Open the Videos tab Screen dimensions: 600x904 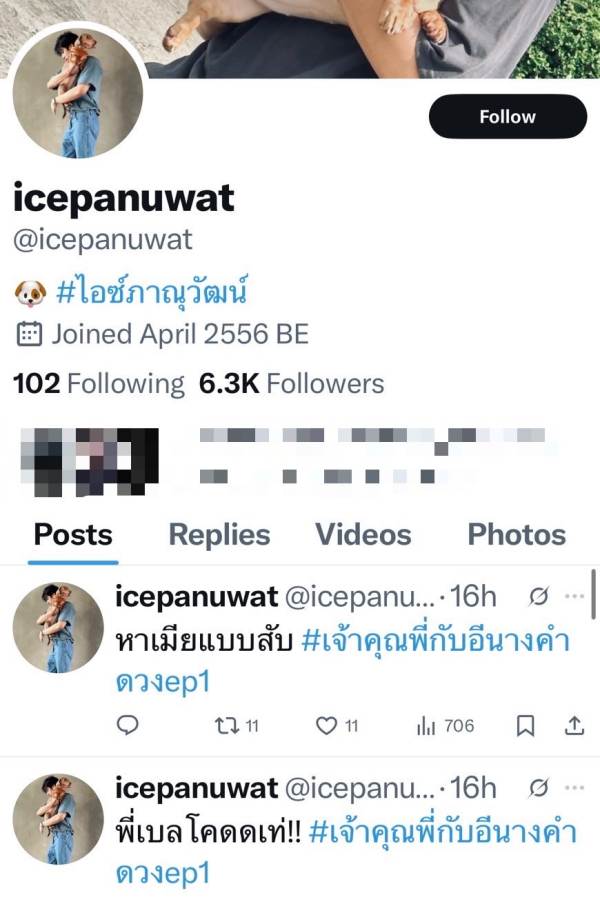[x=363, y=535]
